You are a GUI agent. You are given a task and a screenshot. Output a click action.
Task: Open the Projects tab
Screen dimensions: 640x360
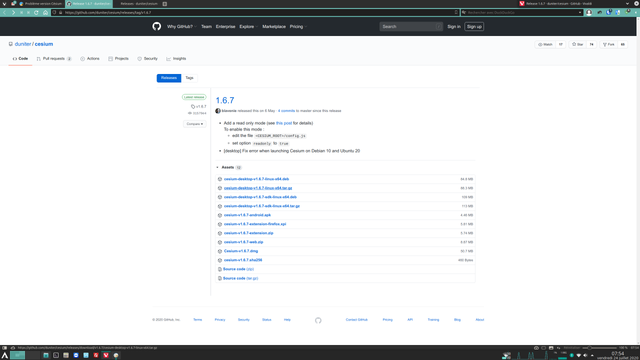(118, 59)
